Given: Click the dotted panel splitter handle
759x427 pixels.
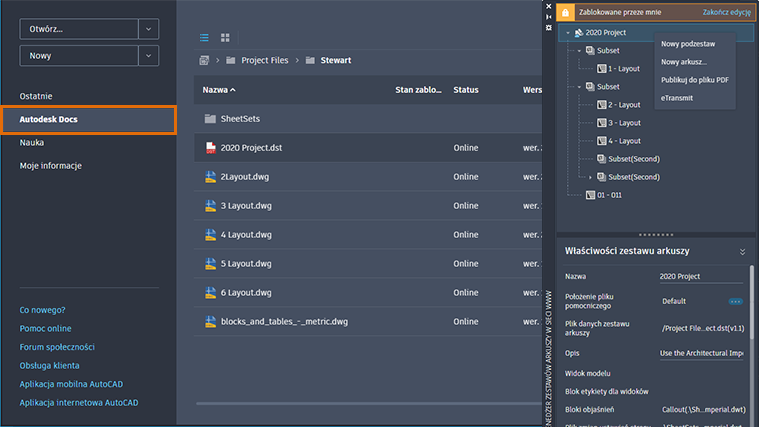Looking at the screenshot, I should coord(656,235).
